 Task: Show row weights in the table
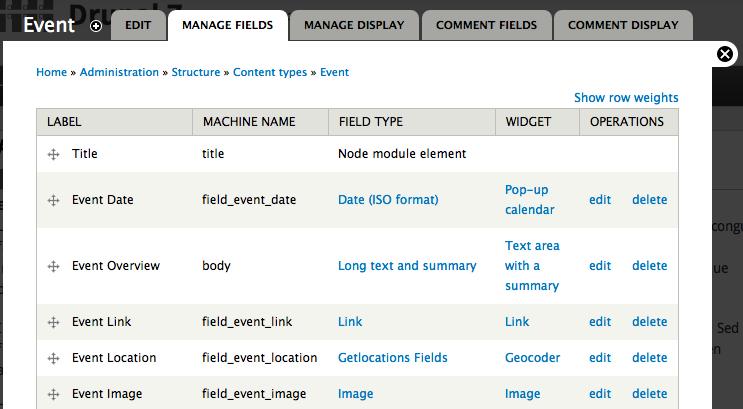pos(626,98)
